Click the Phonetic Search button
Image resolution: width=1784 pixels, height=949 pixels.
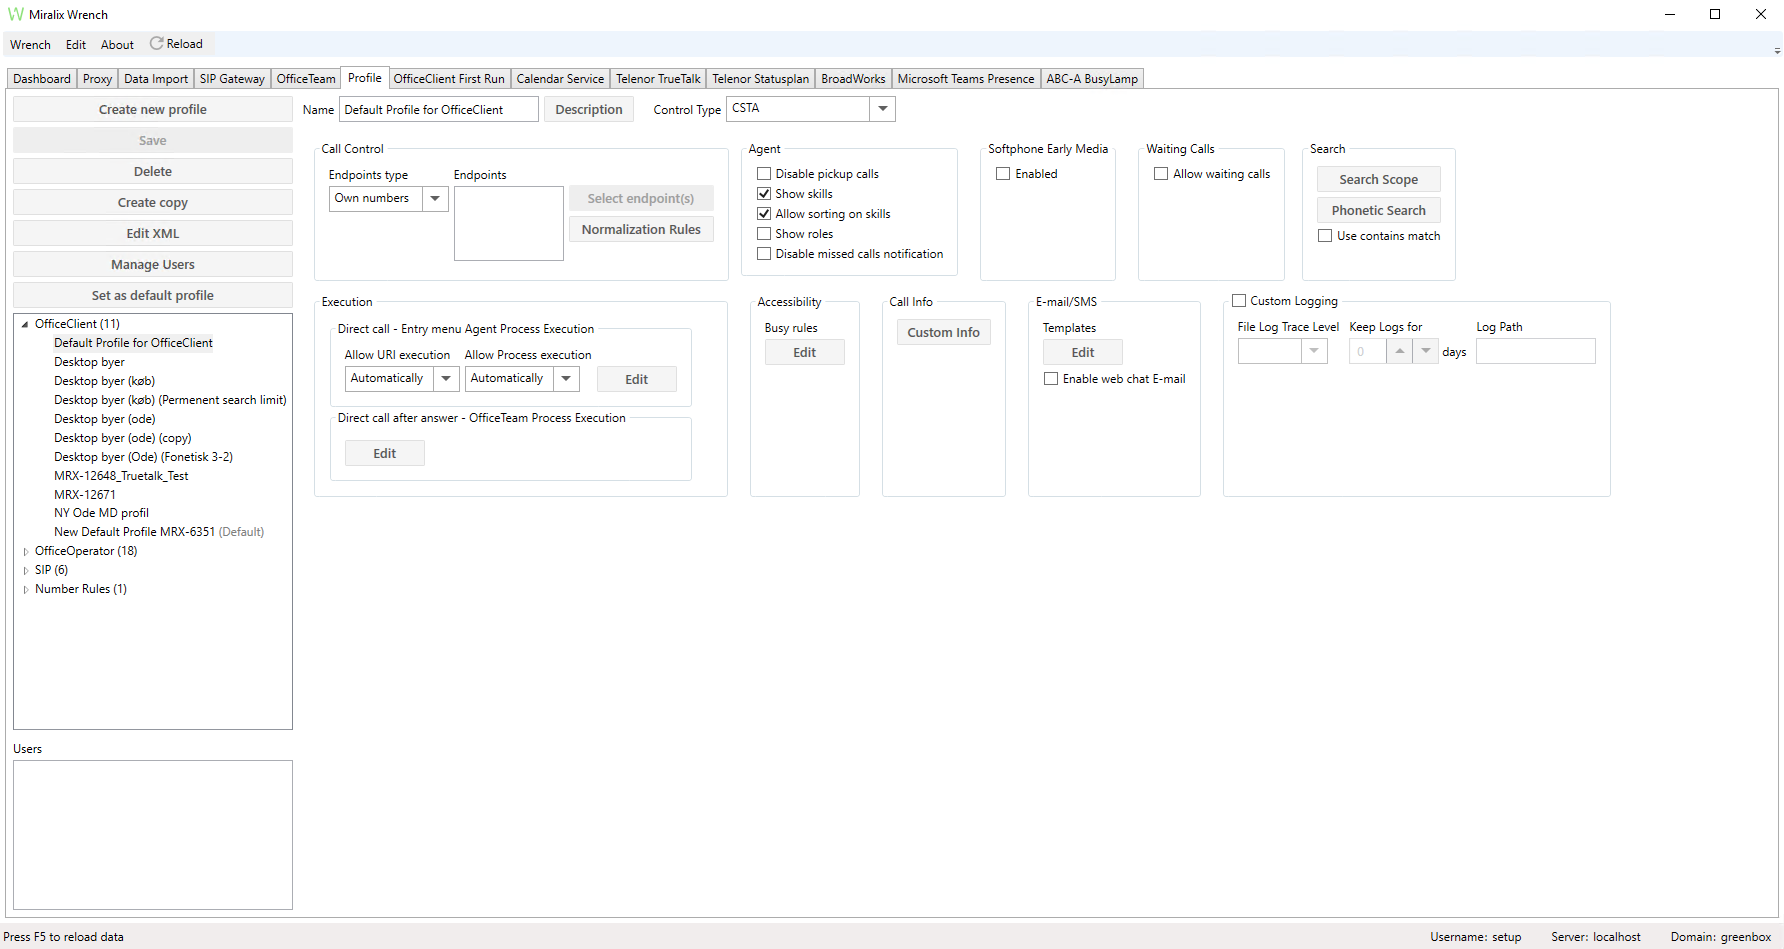[1379, 211]
